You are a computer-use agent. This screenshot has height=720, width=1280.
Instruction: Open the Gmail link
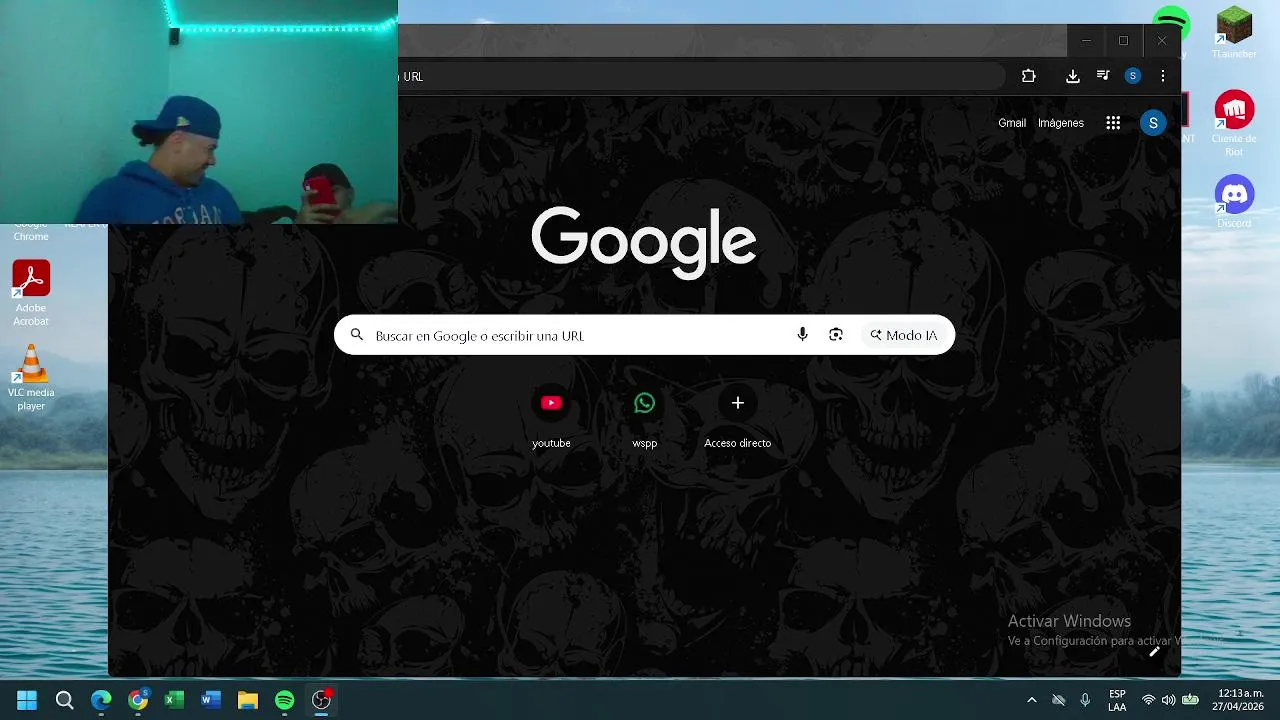[x=1012, y=123]
